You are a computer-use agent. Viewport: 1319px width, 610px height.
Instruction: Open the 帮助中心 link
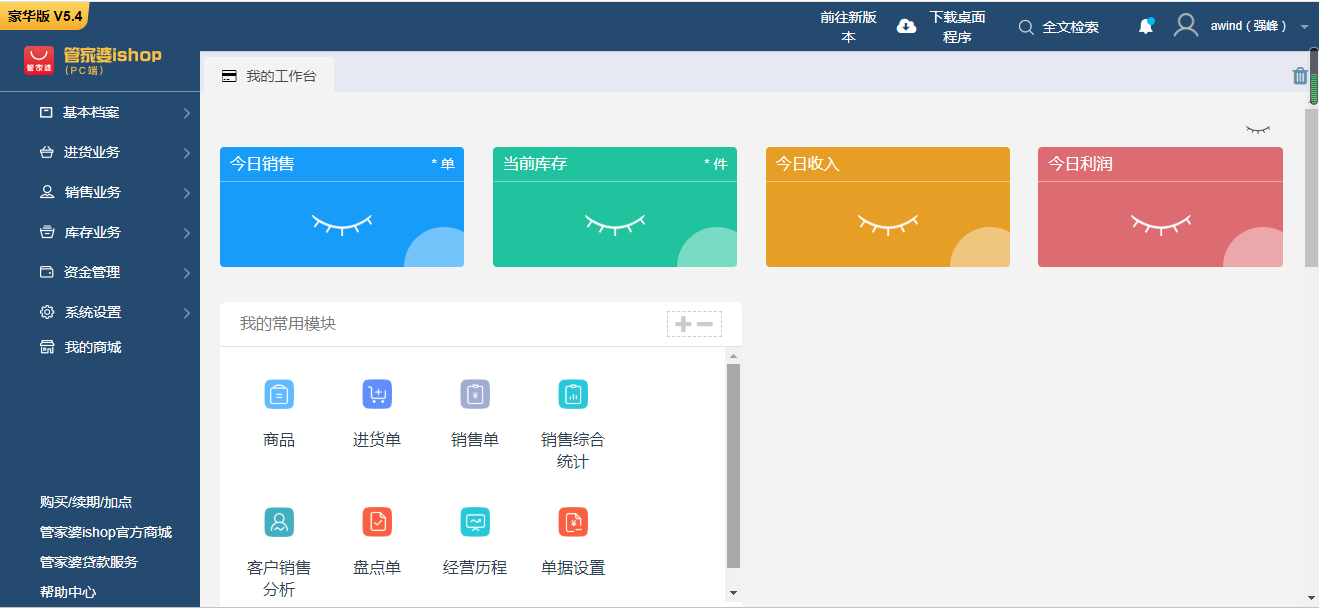pyautogui.click(x=68, y=592)
